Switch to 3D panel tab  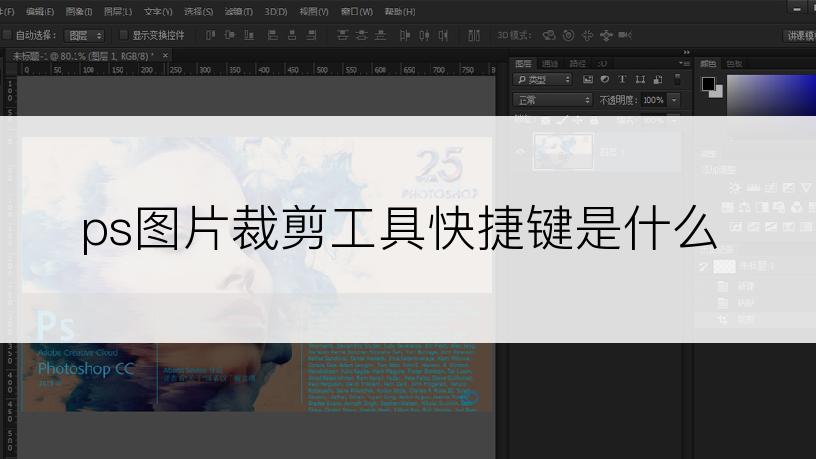pos(602,63)
